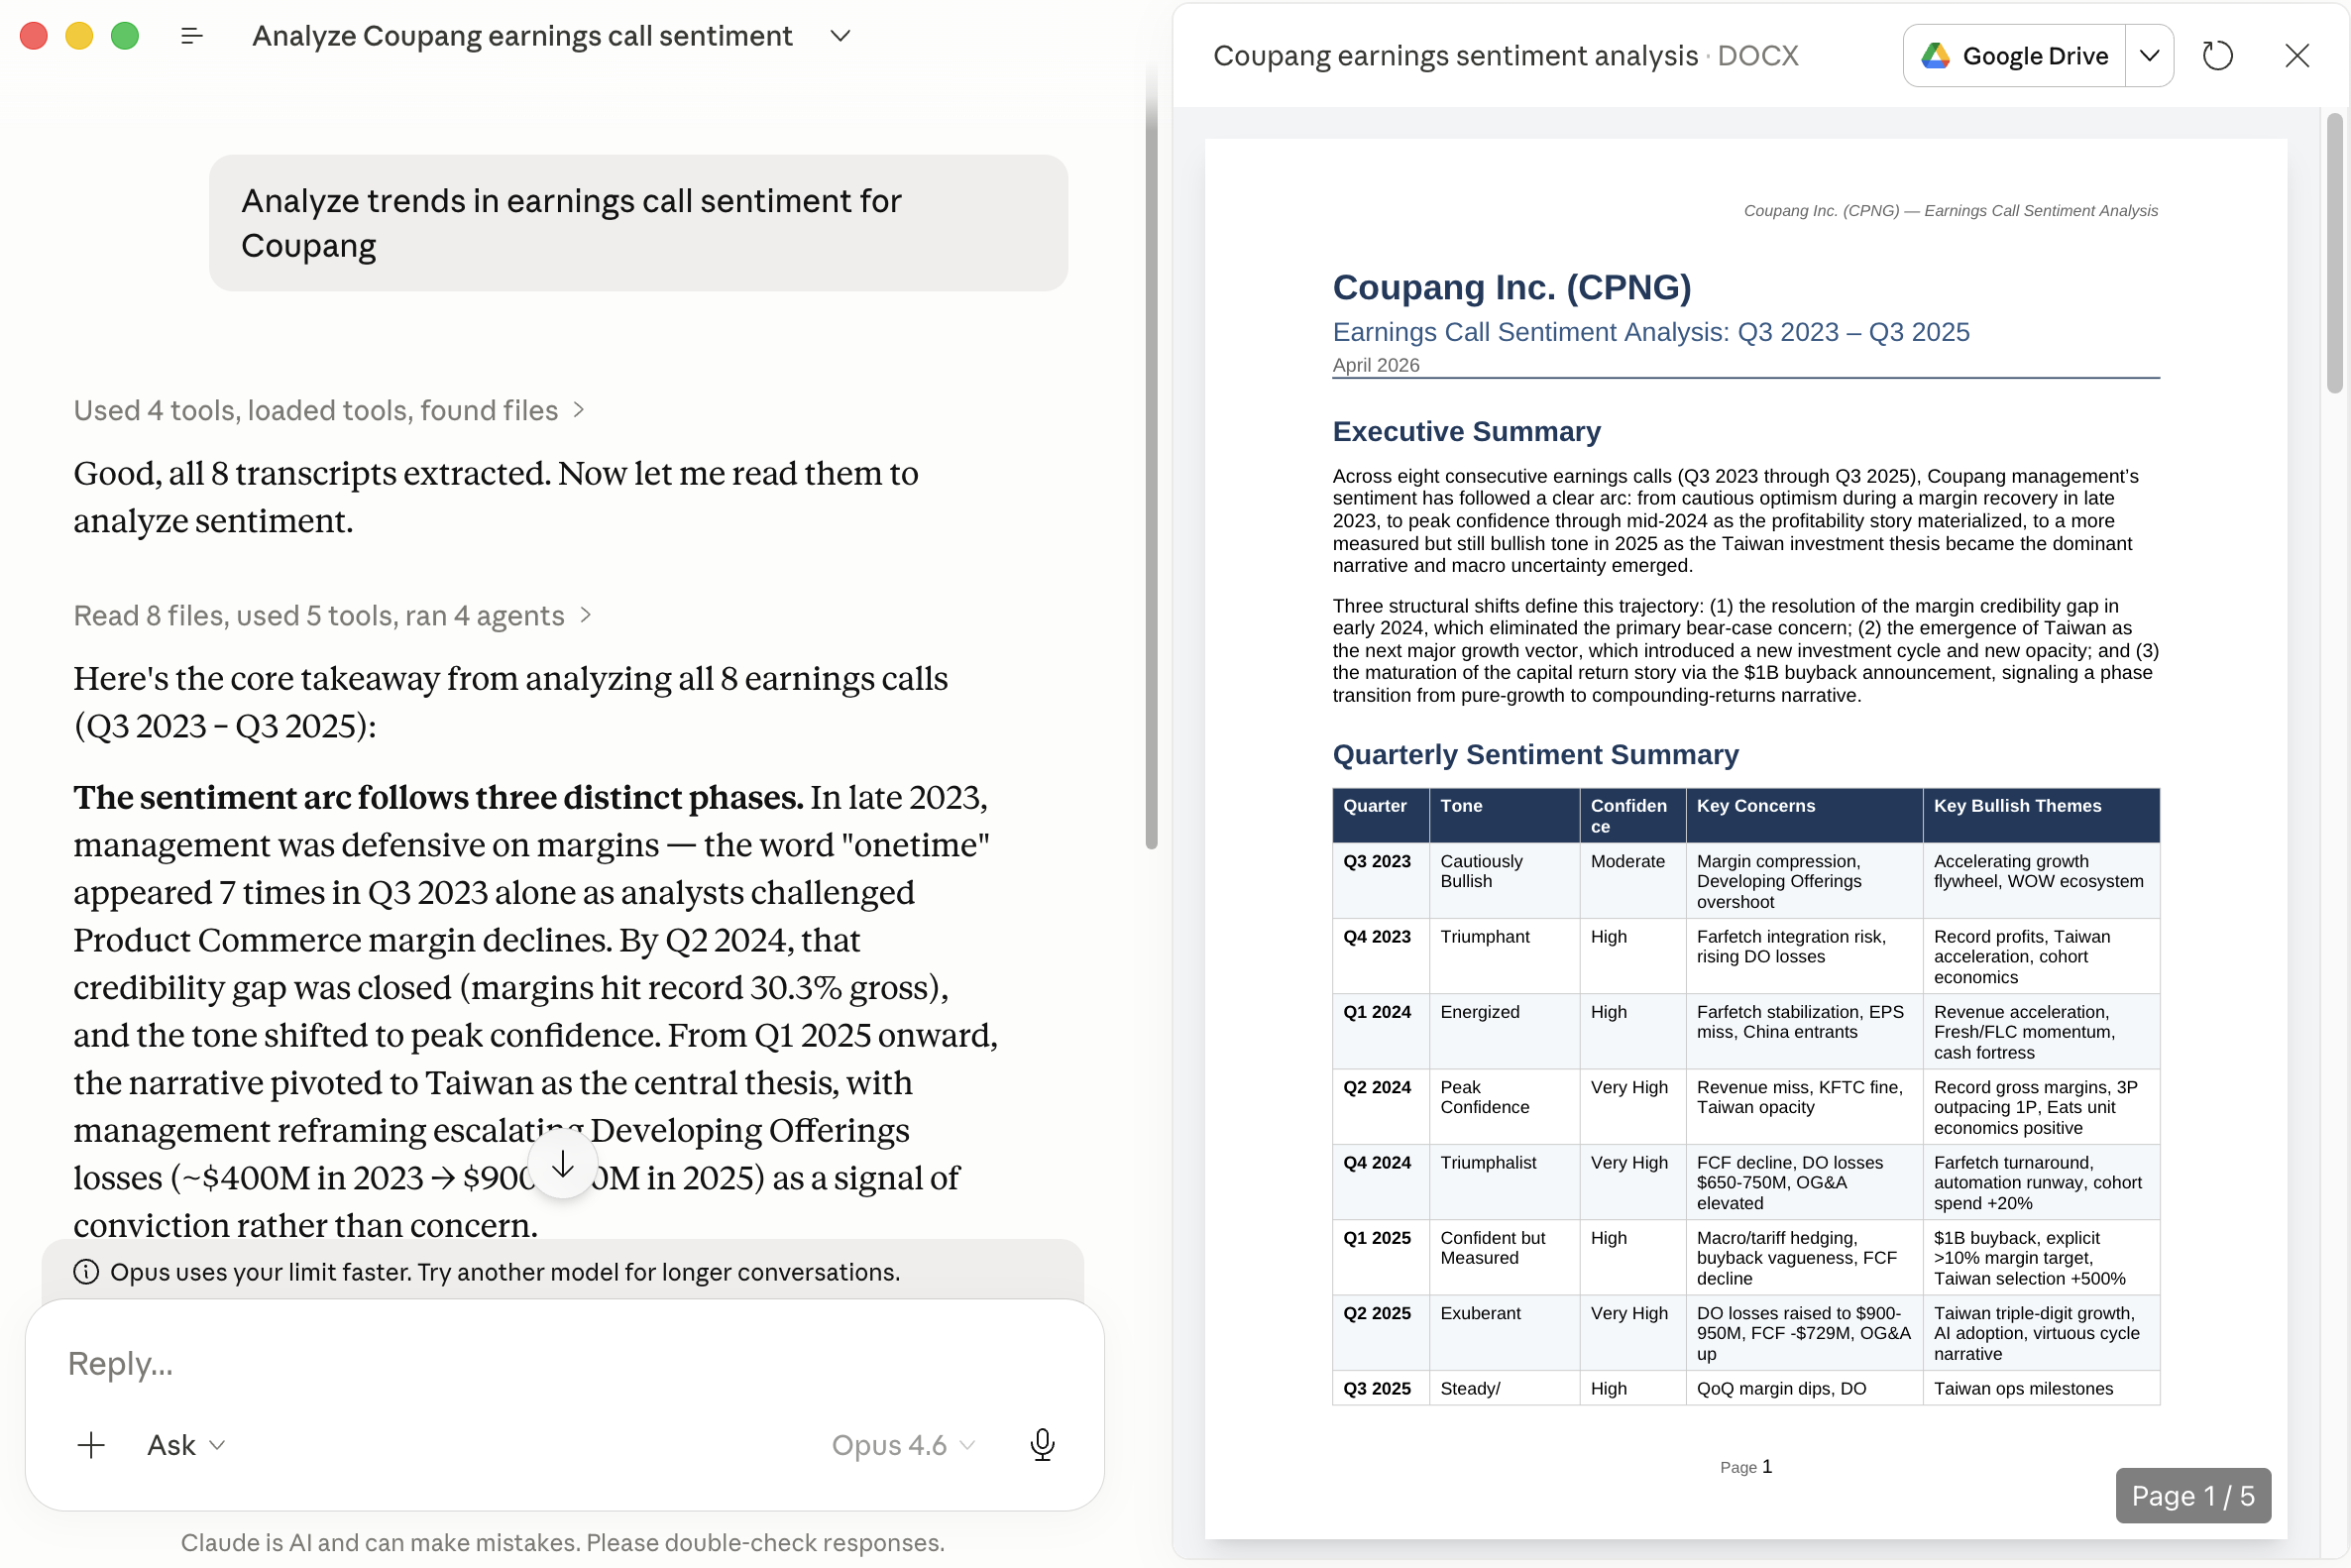Screen dimensions: 2351x1568
Task: Close the document preview panel
Action: tap(2297, 56)
